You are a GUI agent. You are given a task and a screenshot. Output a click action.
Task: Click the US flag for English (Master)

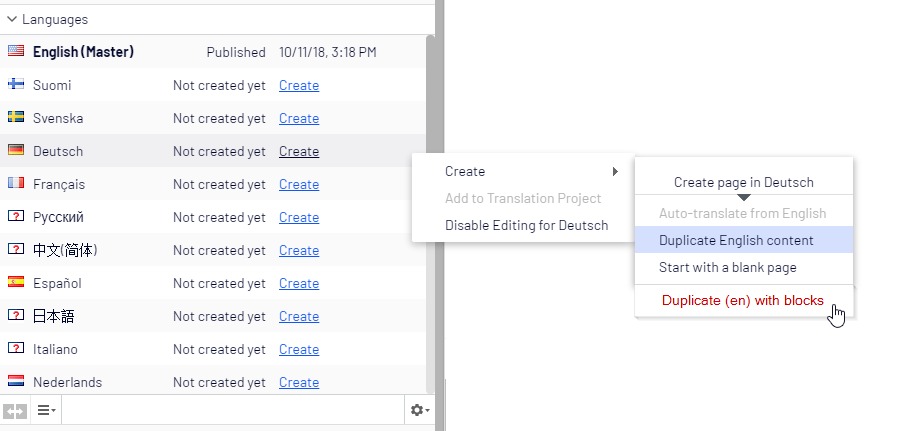(15, 52)
